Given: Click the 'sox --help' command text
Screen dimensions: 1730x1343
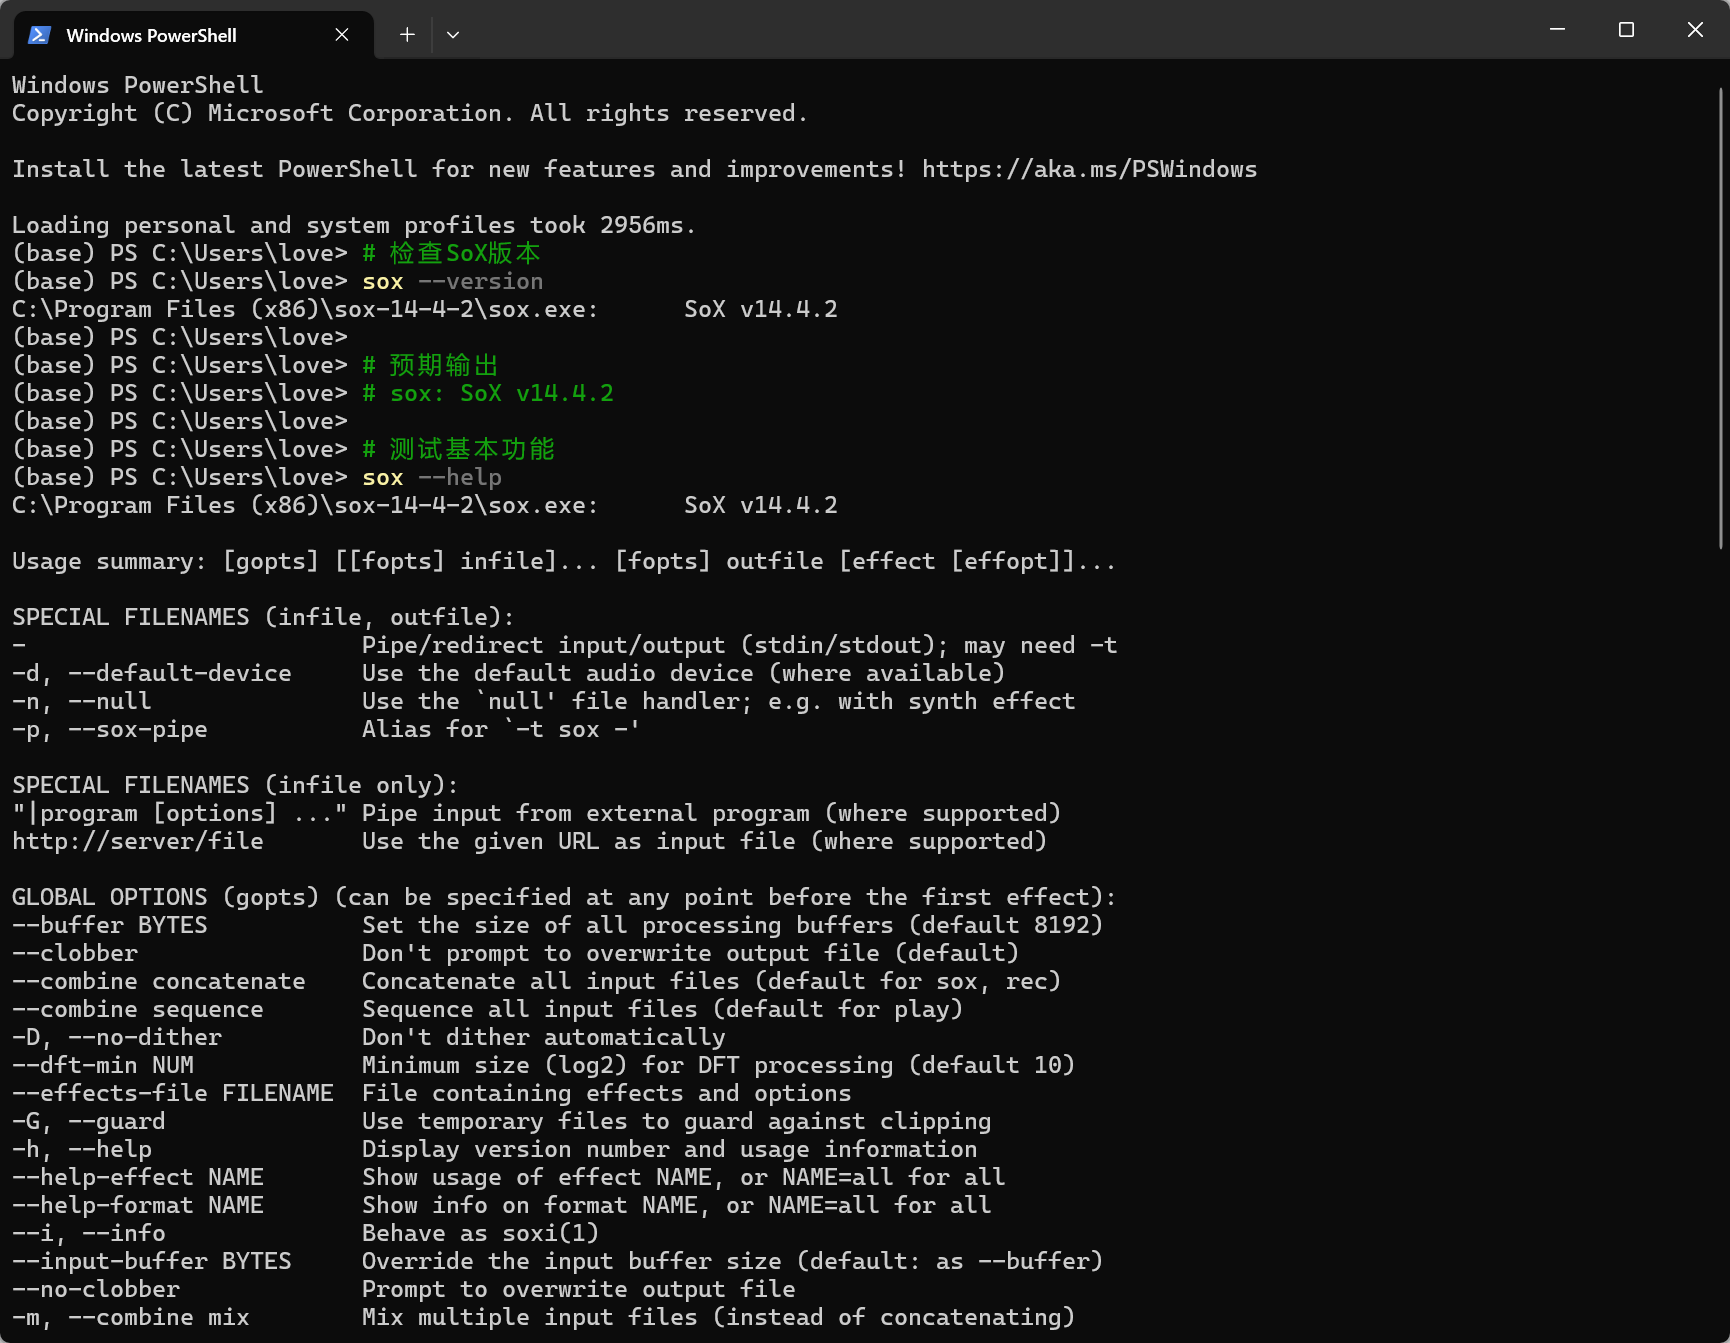Looking at the screenshot, I should 432,477.
